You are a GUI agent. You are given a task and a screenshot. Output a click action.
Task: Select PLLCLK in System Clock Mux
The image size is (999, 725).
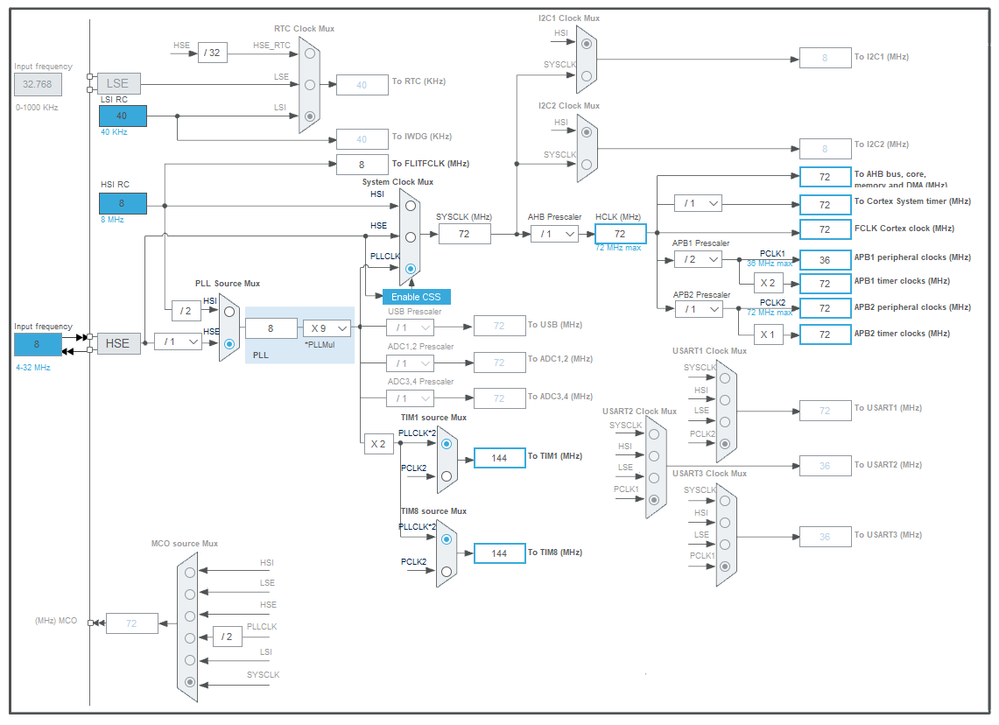coord(410,269)
